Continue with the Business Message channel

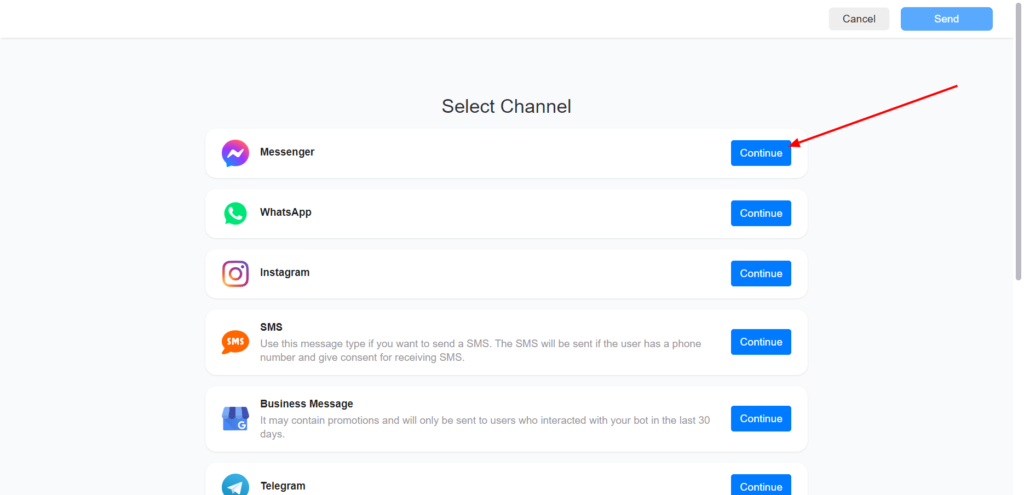[x=761, y=419]
